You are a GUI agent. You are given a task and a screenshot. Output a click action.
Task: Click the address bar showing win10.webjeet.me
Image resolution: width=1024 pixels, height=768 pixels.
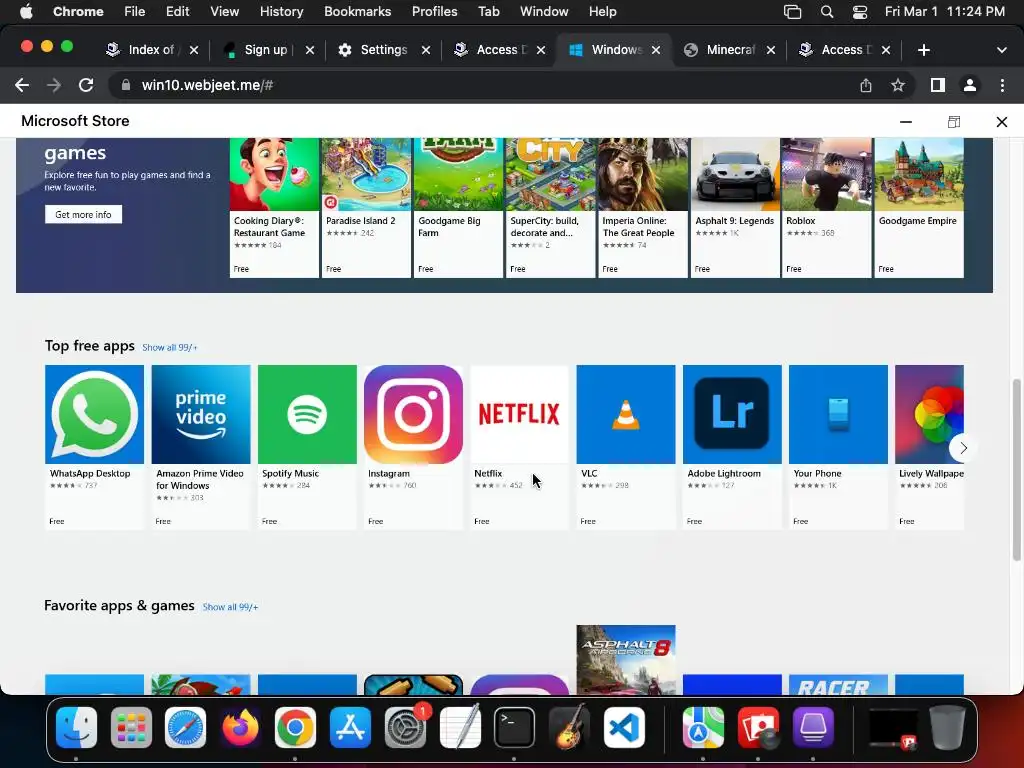(483, 85)
